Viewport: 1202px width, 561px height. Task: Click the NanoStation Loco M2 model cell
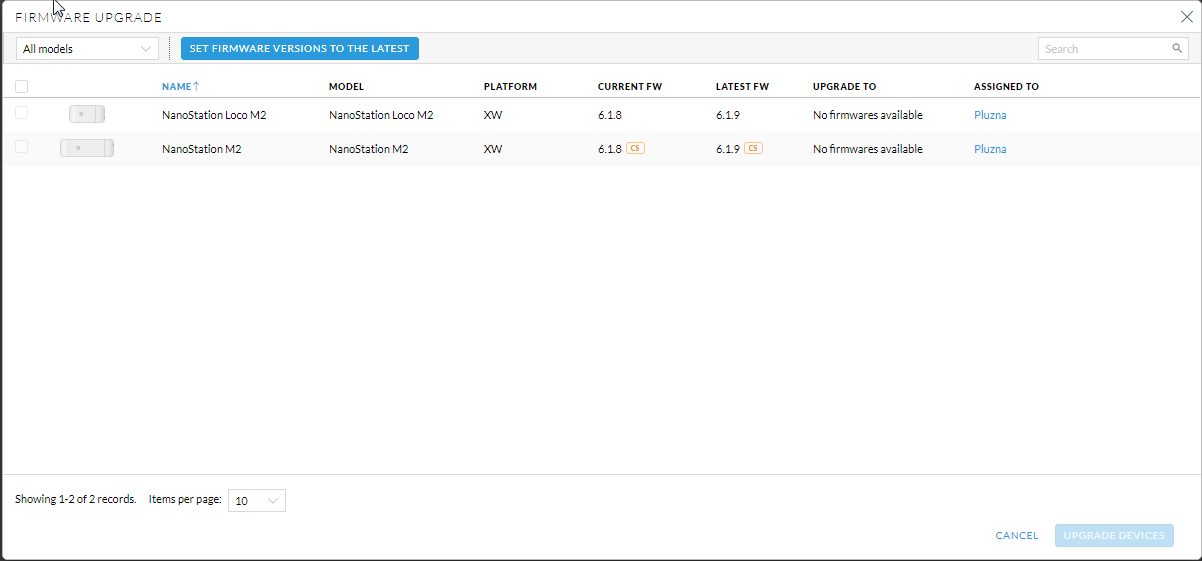pyautogui.click(x=381, y=115)
